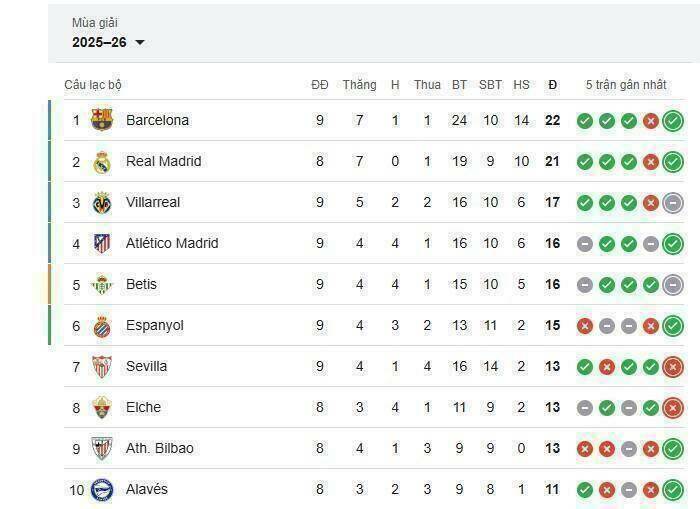Click the Betis club crest
700x509 pixels.
[x=102, y=284]
